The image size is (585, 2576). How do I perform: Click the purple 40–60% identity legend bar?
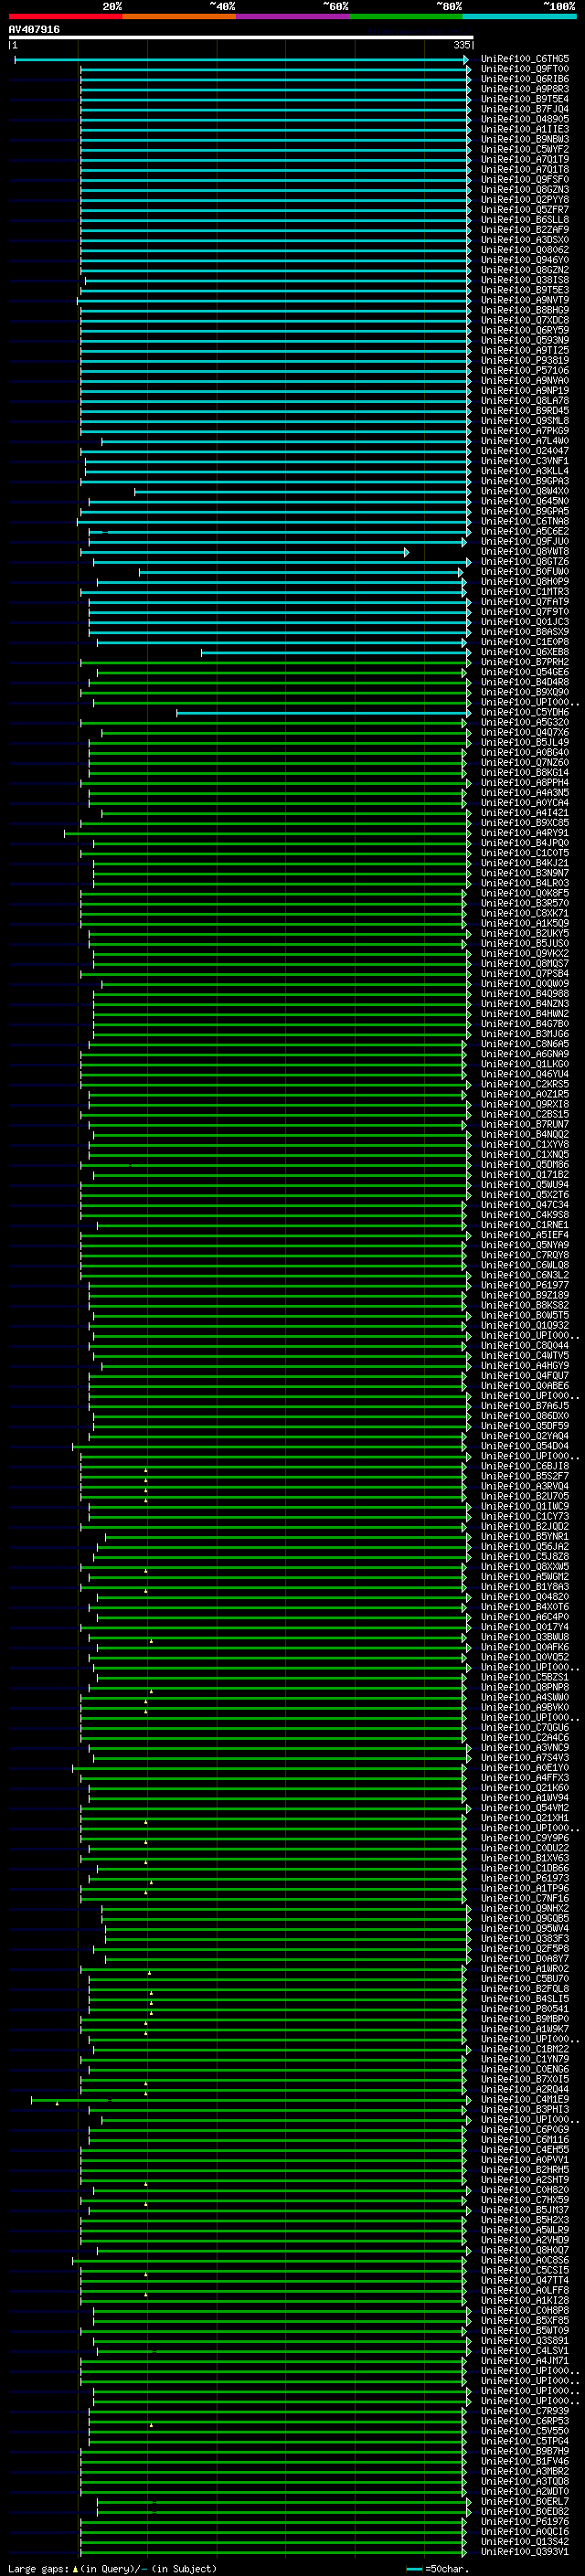(x=292, y=16)
